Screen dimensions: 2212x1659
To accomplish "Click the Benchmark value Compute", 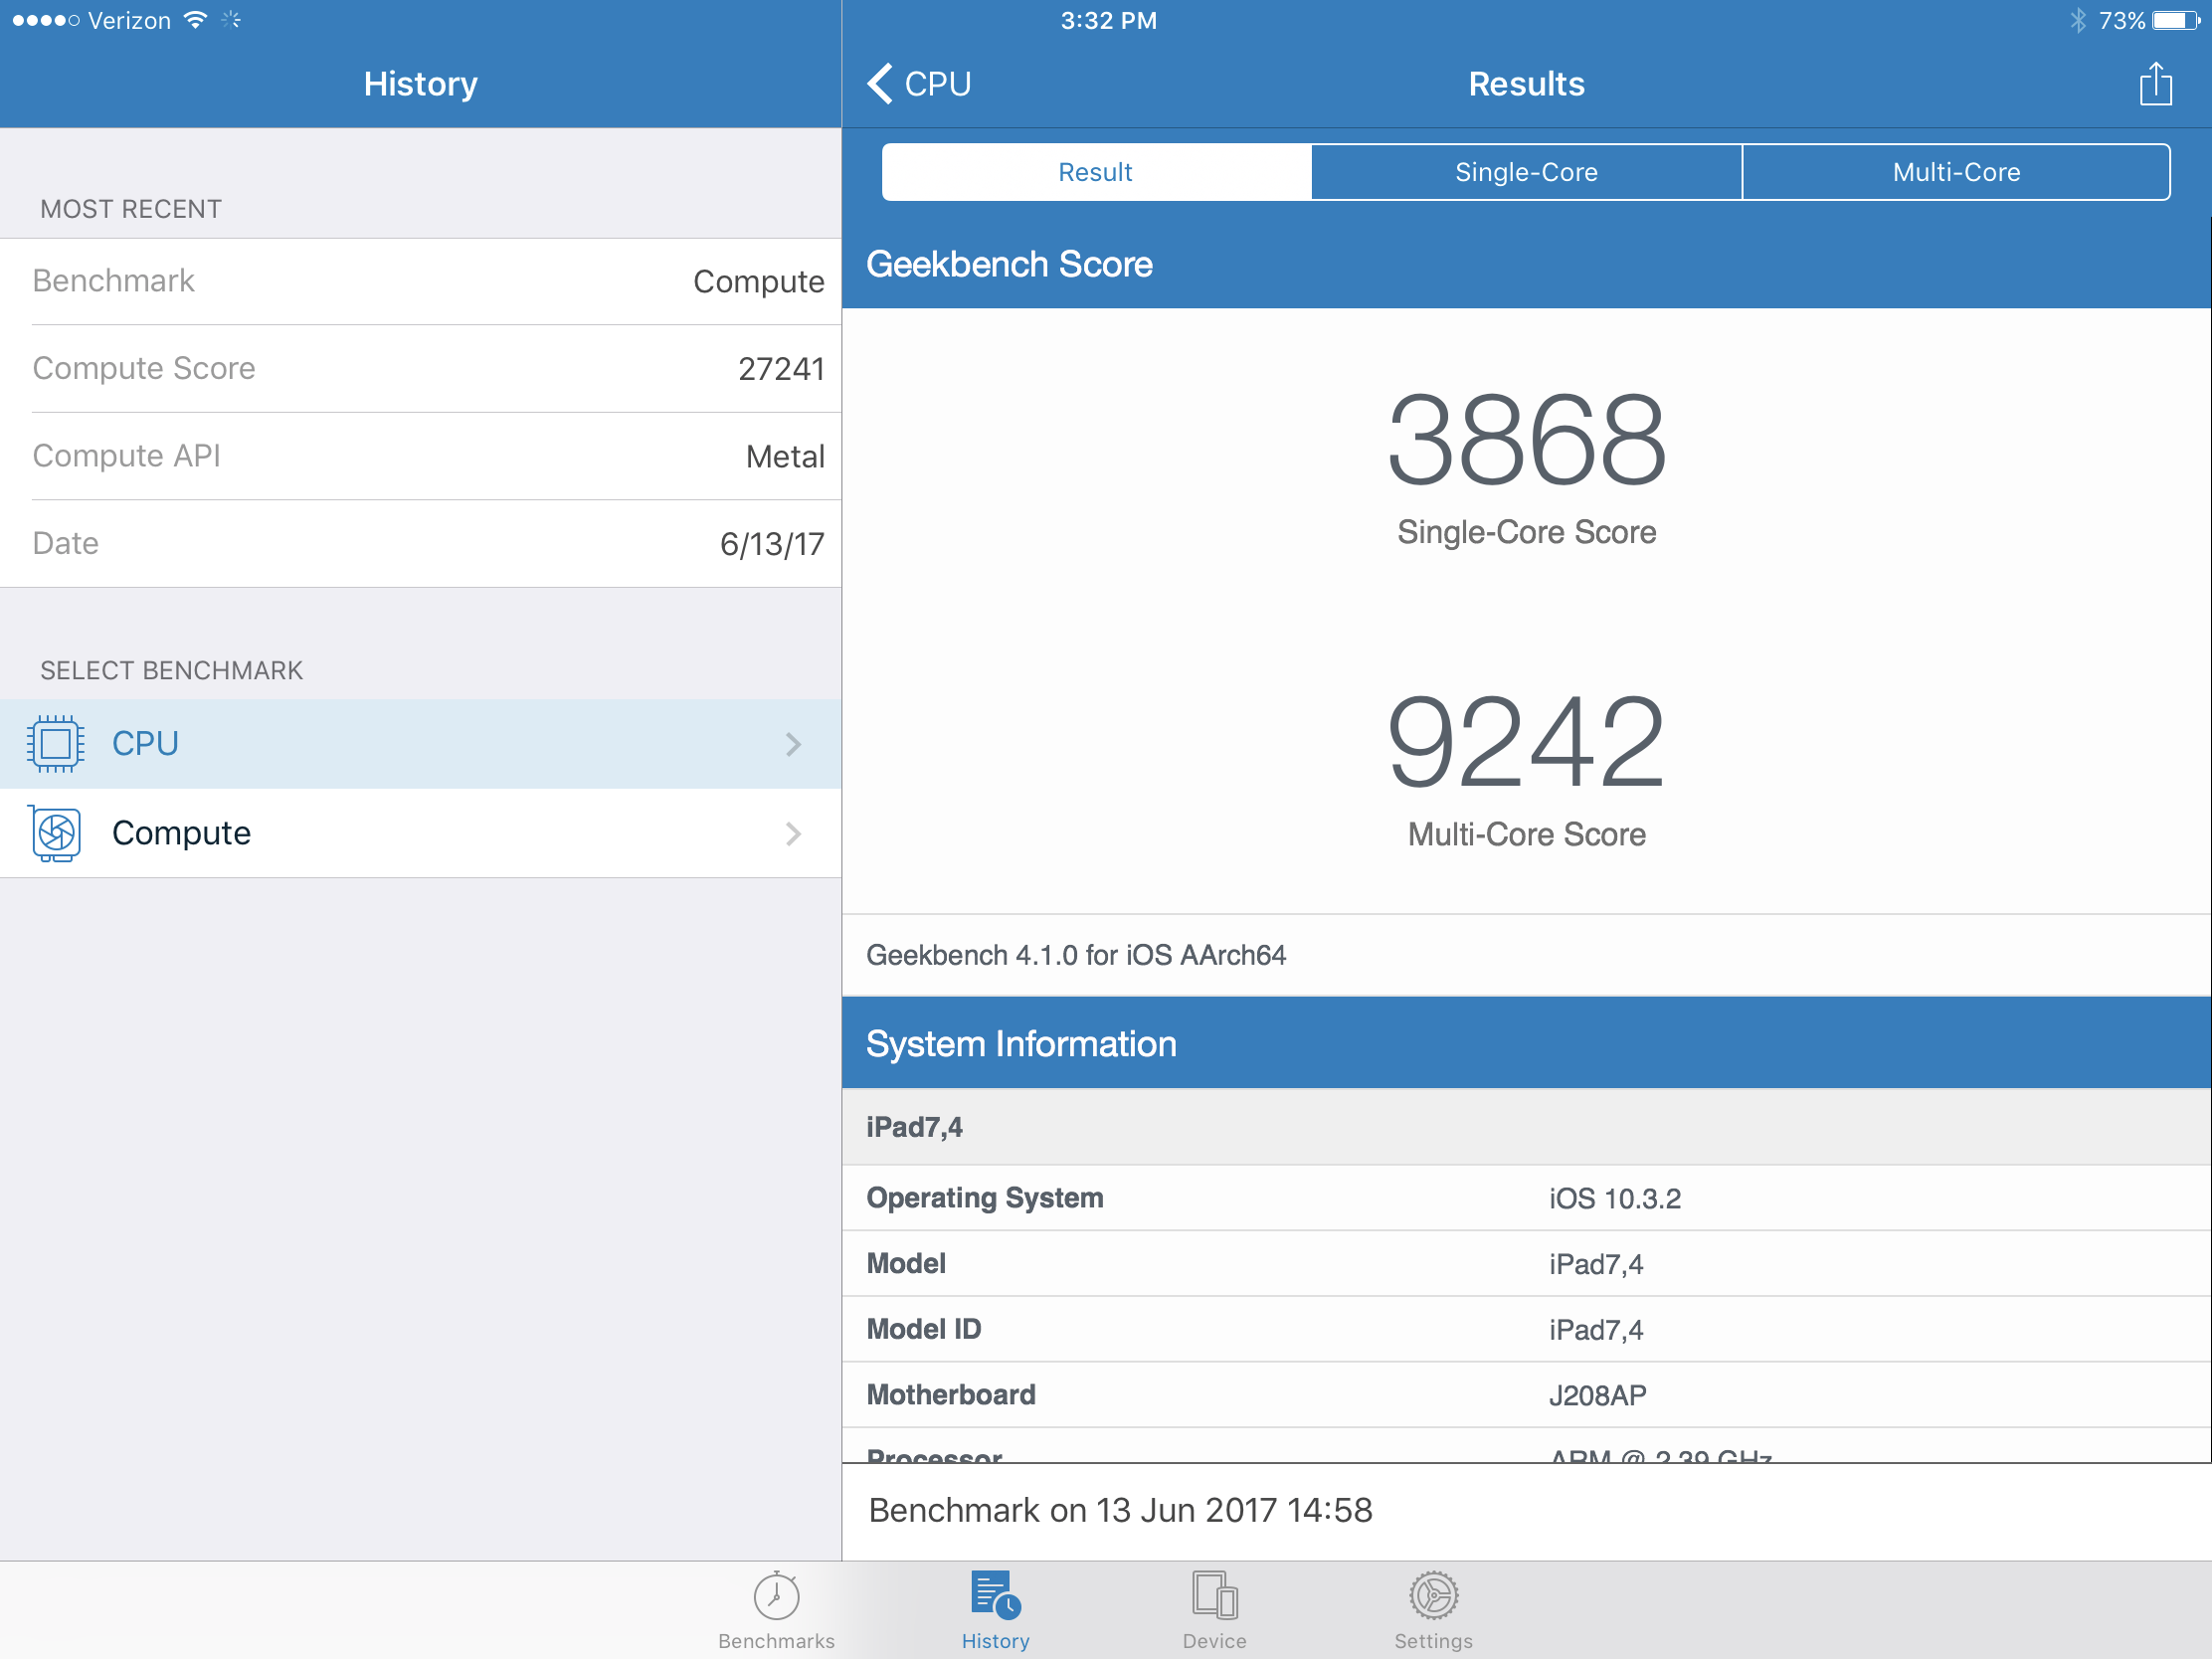I will 758,282.
